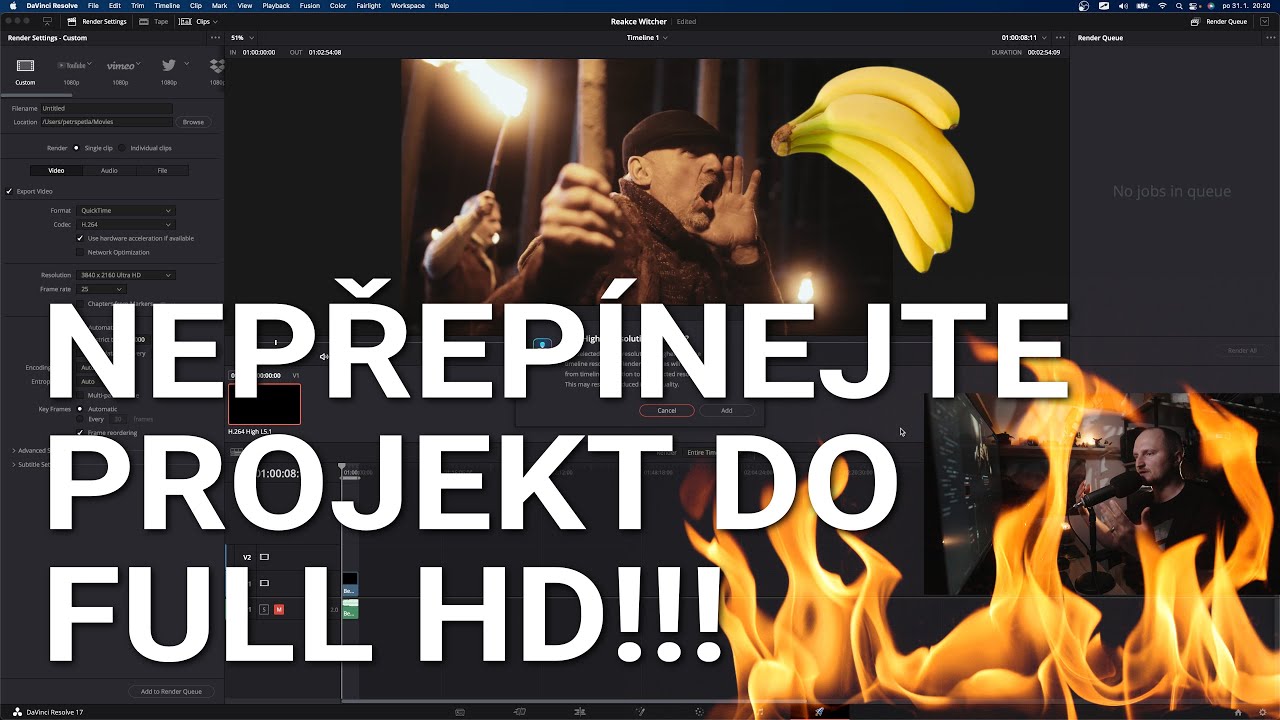This screenshot has width=1280, height=720.
Task: Click the volume icon in menu bar
Action: [1123, 6]
